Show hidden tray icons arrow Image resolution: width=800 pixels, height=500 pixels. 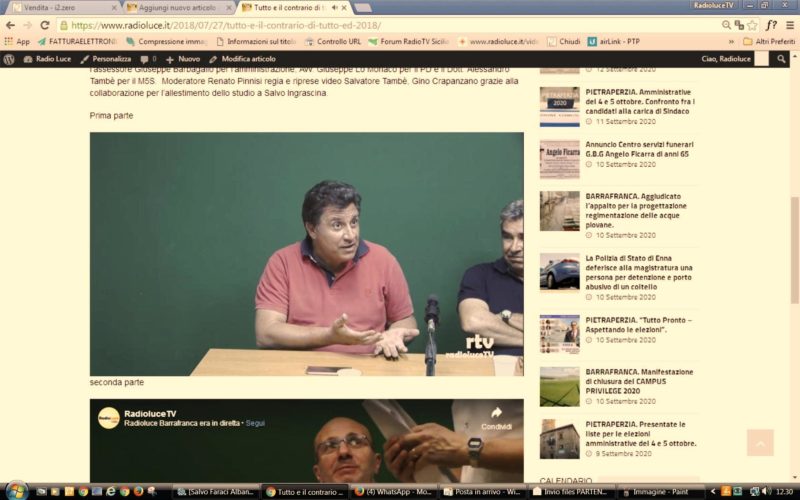click(713, 491)
